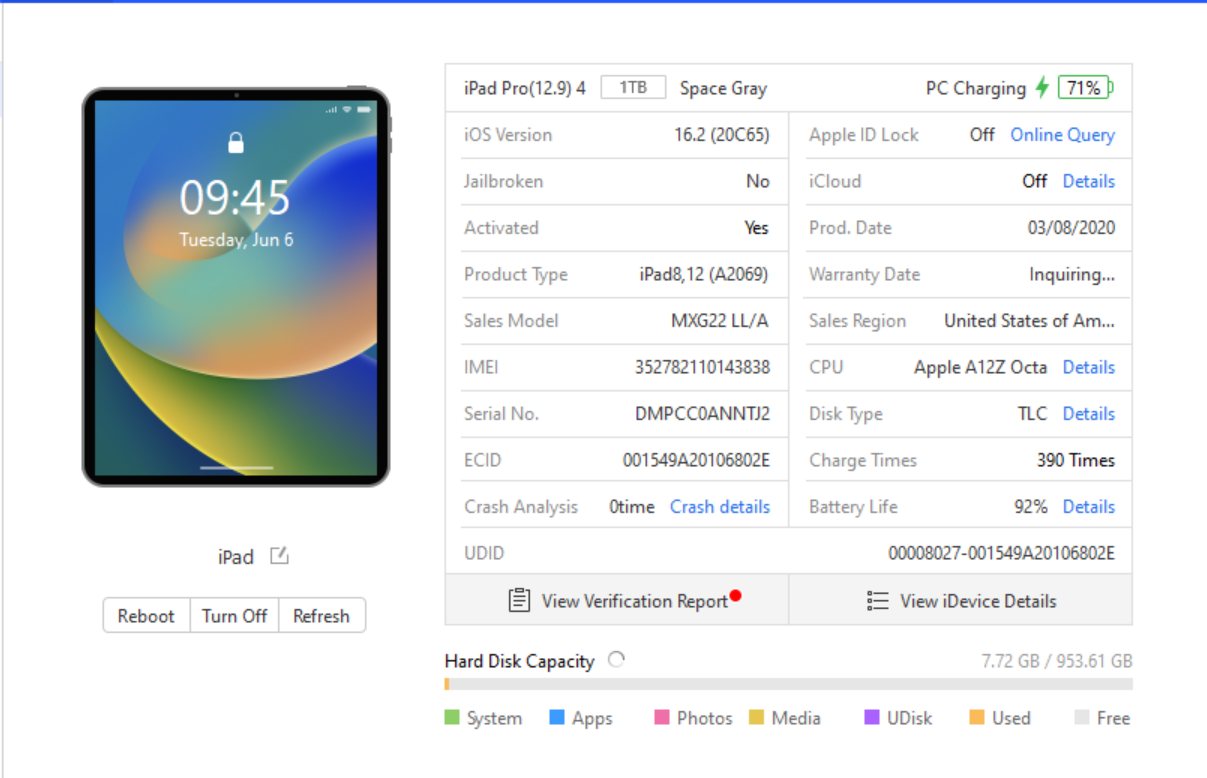This screenshot has height=778, width=1207.
Task: Click the orange disk capacity usage bar
Action: point(447,683)
